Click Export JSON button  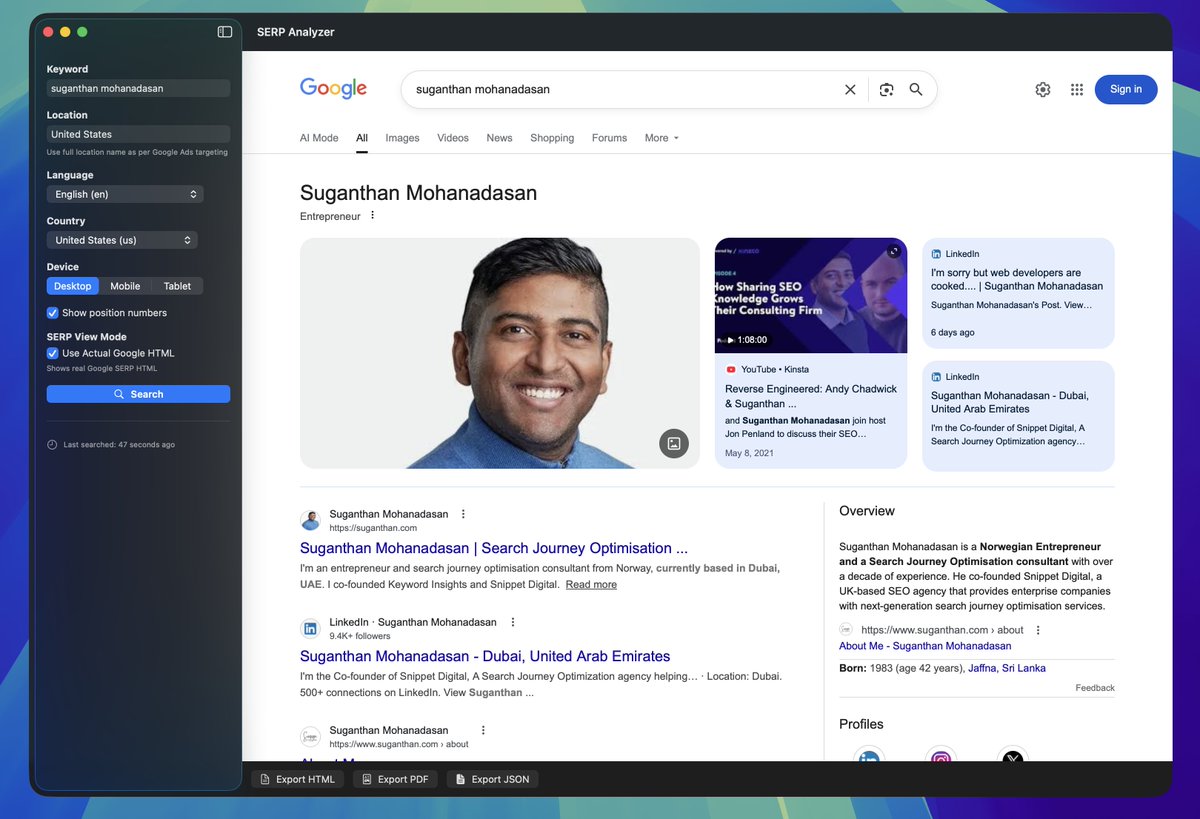[x=492, y=779]
